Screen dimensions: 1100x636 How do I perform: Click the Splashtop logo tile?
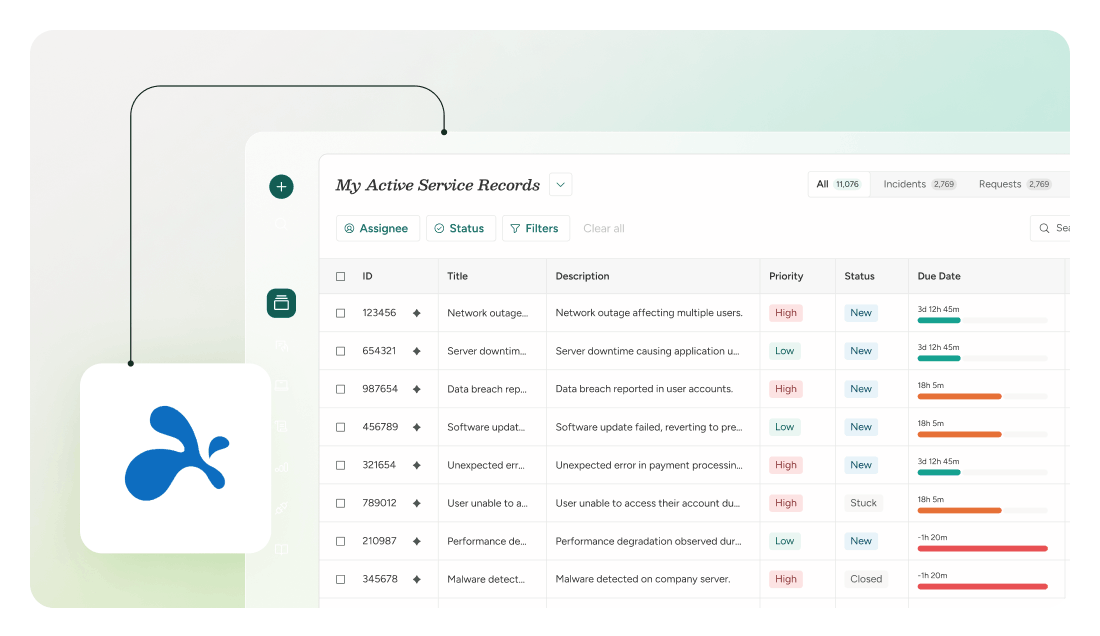point(176,458)
